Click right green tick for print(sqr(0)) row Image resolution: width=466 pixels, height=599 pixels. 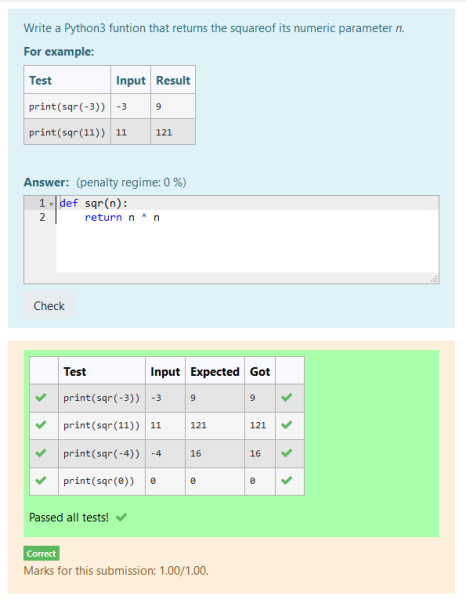(287, 480)
